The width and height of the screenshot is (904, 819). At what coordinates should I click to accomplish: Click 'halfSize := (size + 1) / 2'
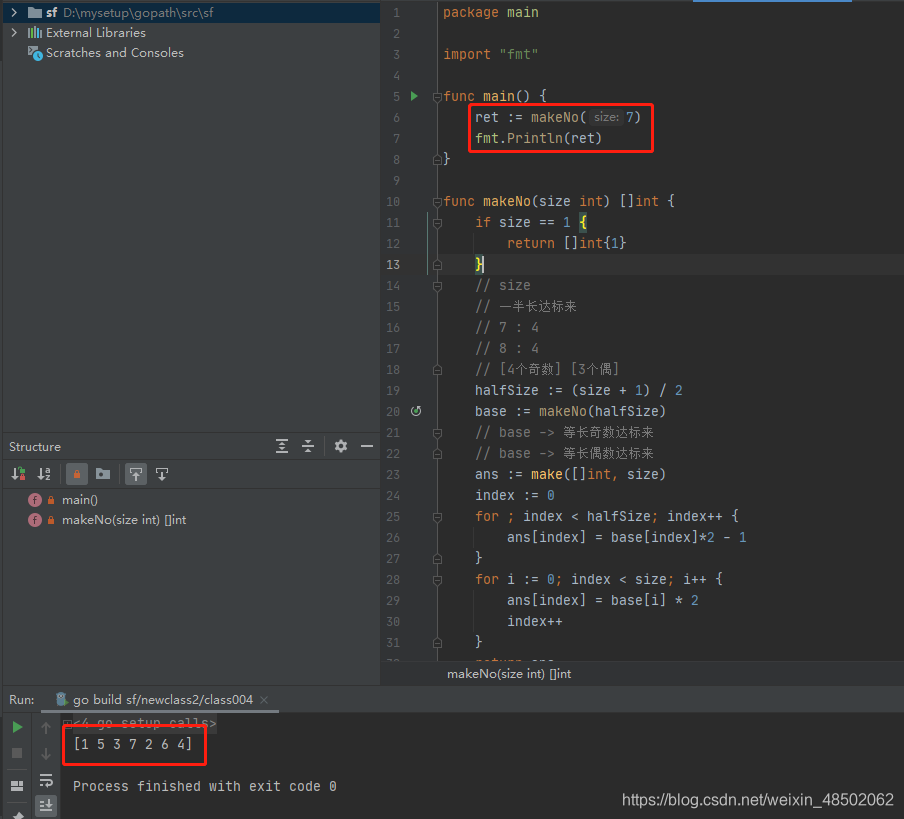point(578,390)
